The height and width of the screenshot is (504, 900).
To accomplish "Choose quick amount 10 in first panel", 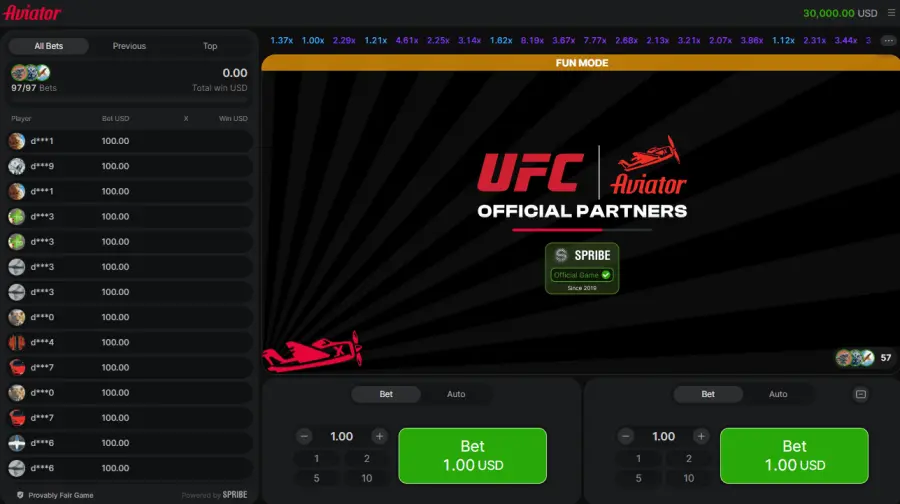I will pyautogui.click(x=367, y=478).
